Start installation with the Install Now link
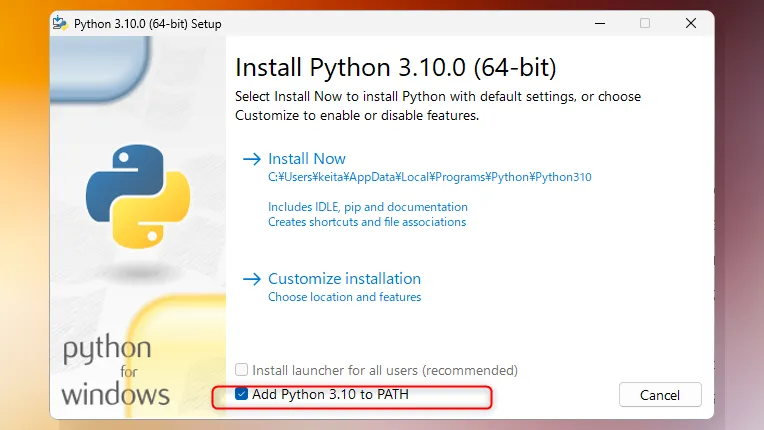 [x=307, y=159]
